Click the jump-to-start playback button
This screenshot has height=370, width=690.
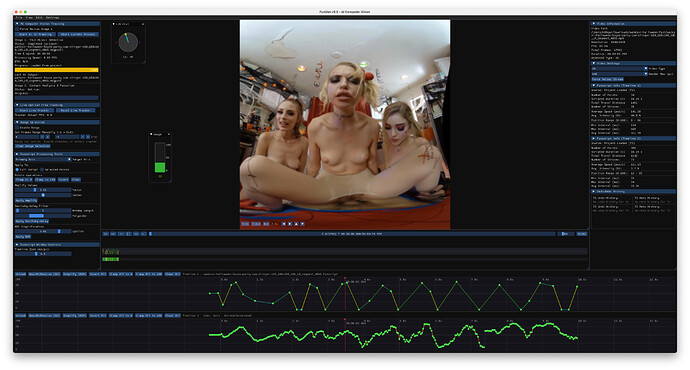[106, 234]
